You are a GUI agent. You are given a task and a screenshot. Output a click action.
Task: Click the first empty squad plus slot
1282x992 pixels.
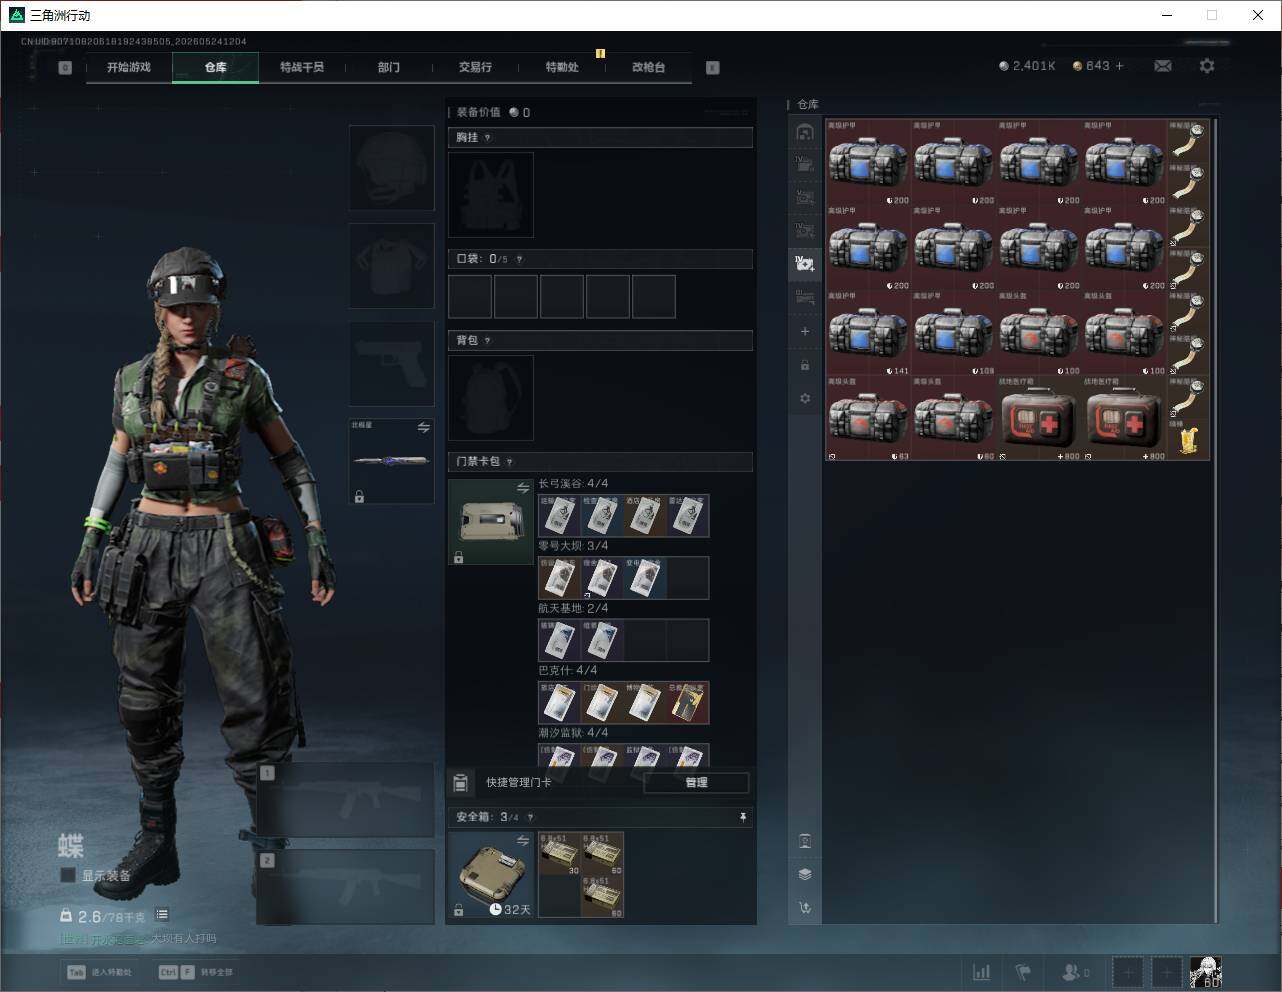click(x=1128, y=972)
